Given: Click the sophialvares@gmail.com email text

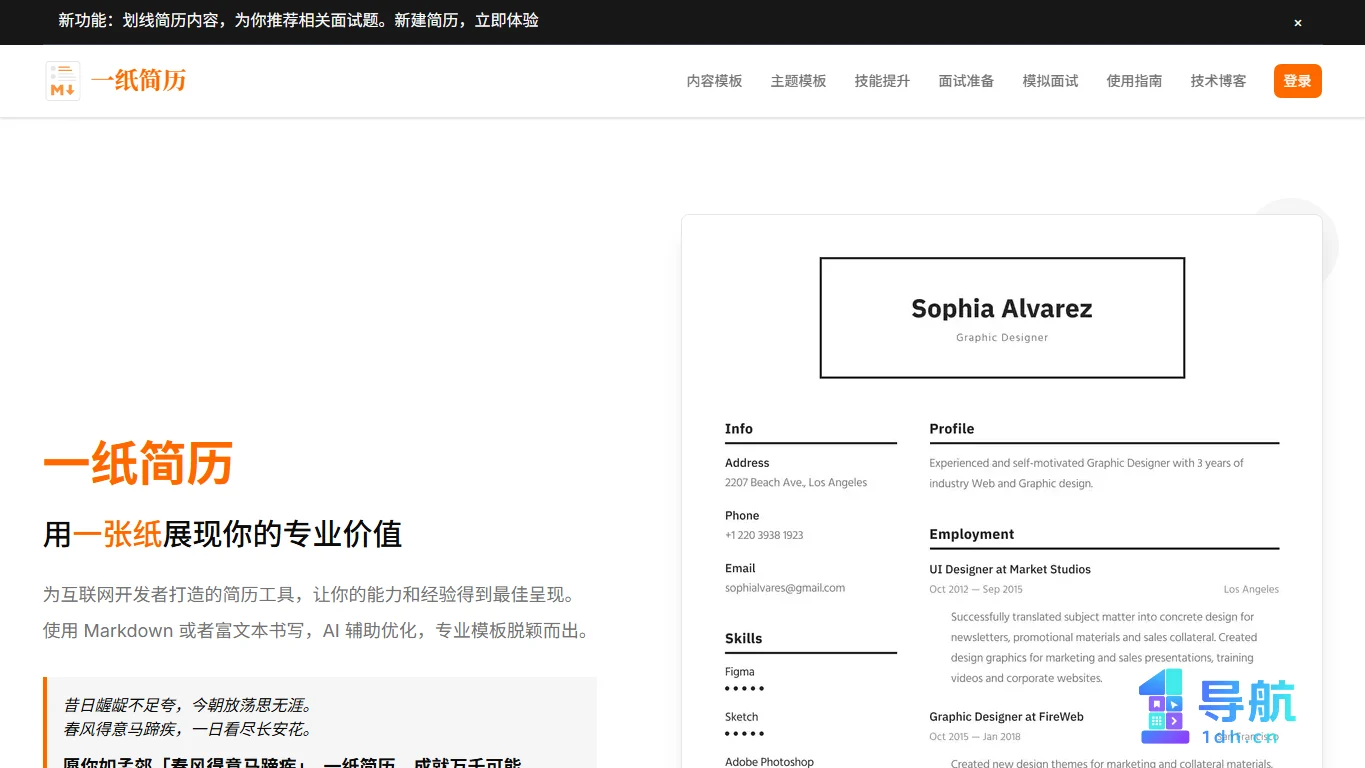Looking at the screenshot, I should click(785, 588).
